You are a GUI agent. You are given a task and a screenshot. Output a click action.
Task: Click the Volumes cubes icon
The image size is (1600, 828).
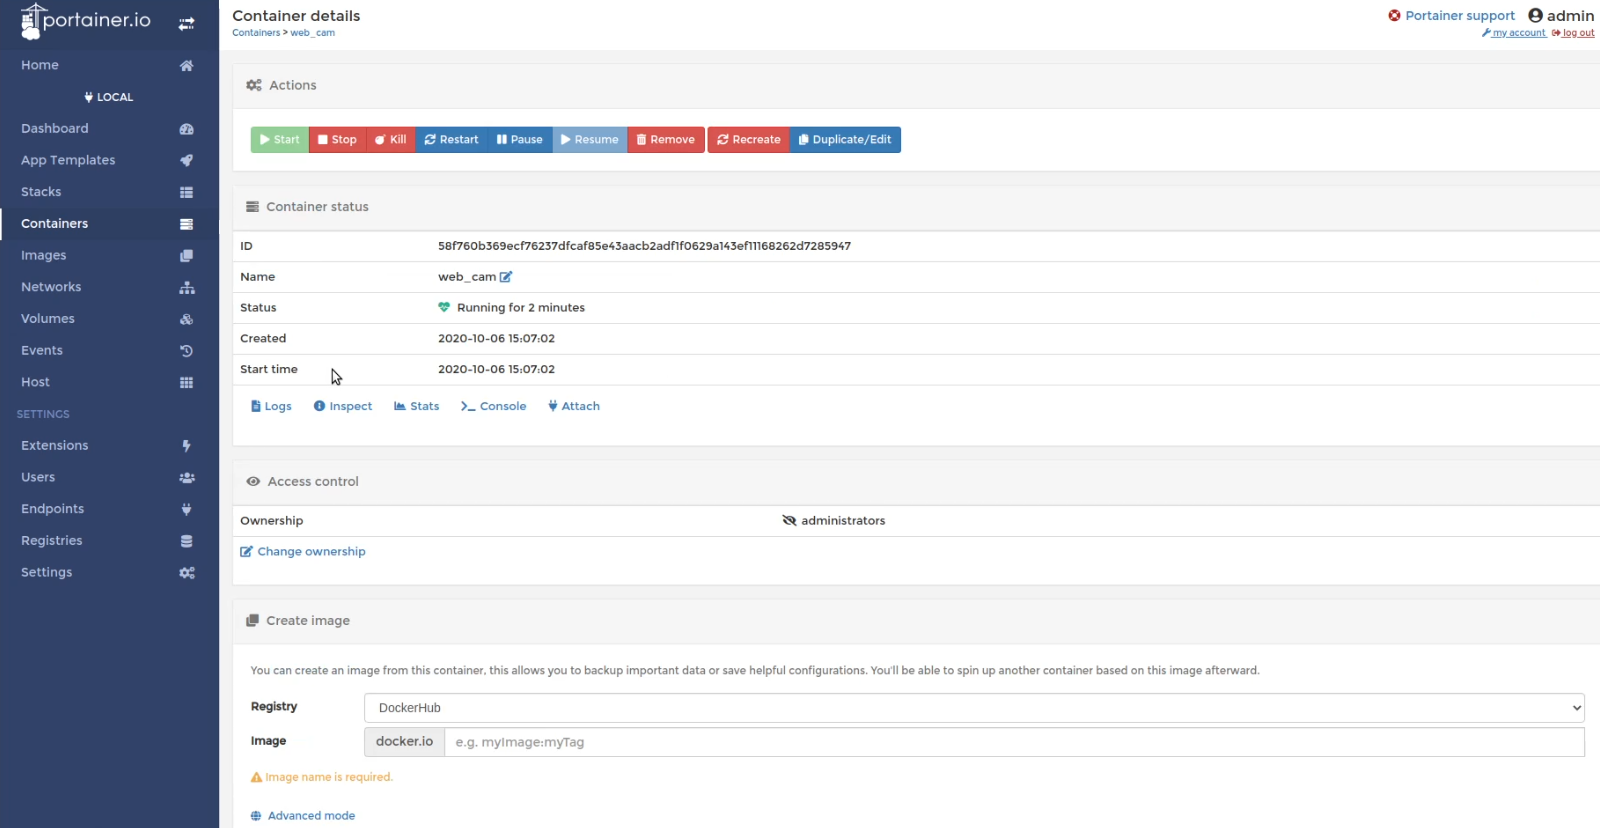coord(186,319)
